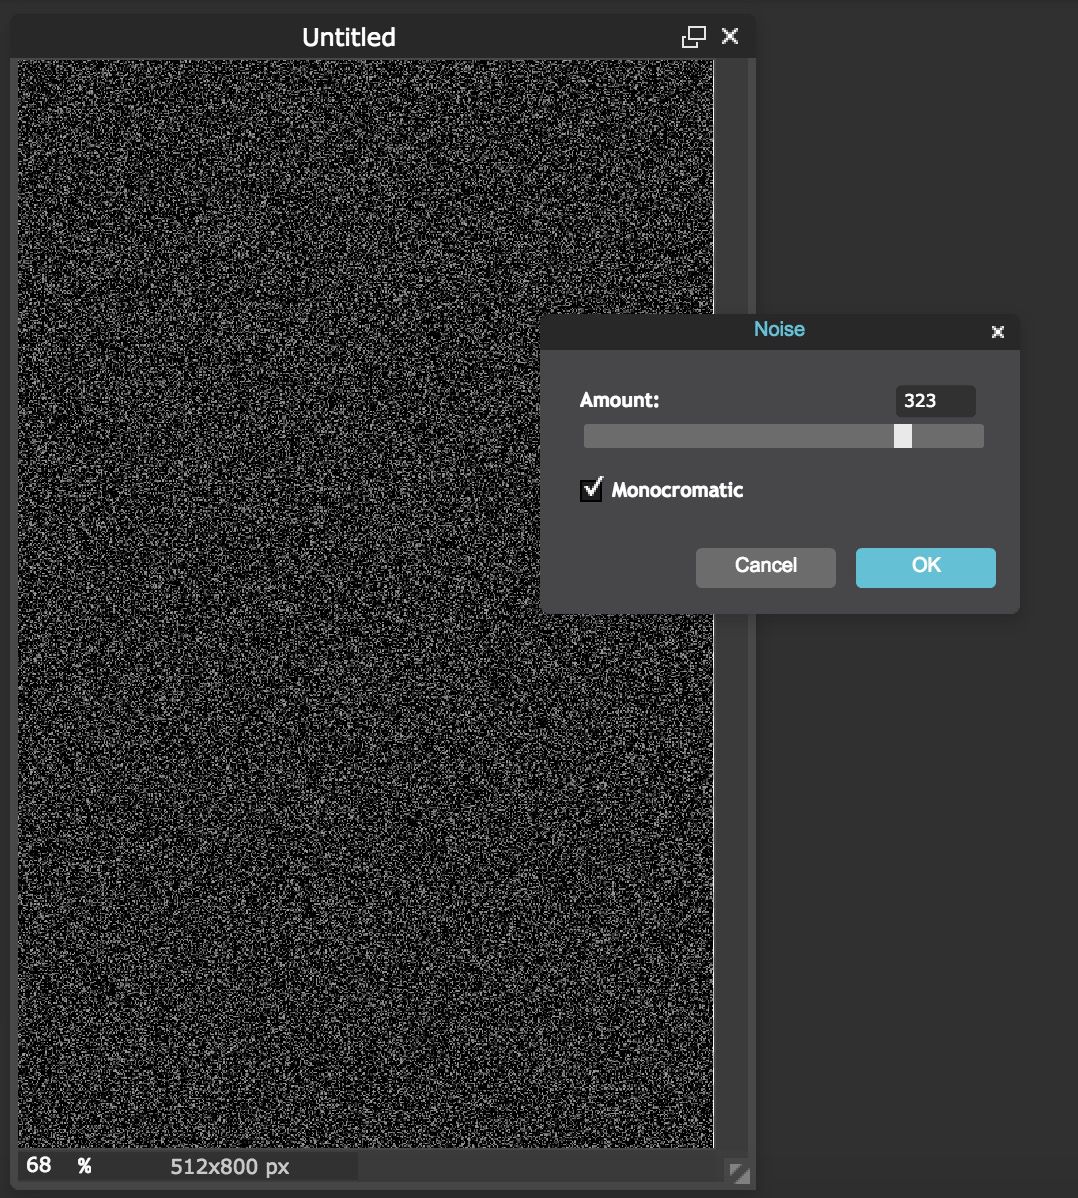Click the window resize grip icon
1078x1198 pixels.
click(739, 1173)
